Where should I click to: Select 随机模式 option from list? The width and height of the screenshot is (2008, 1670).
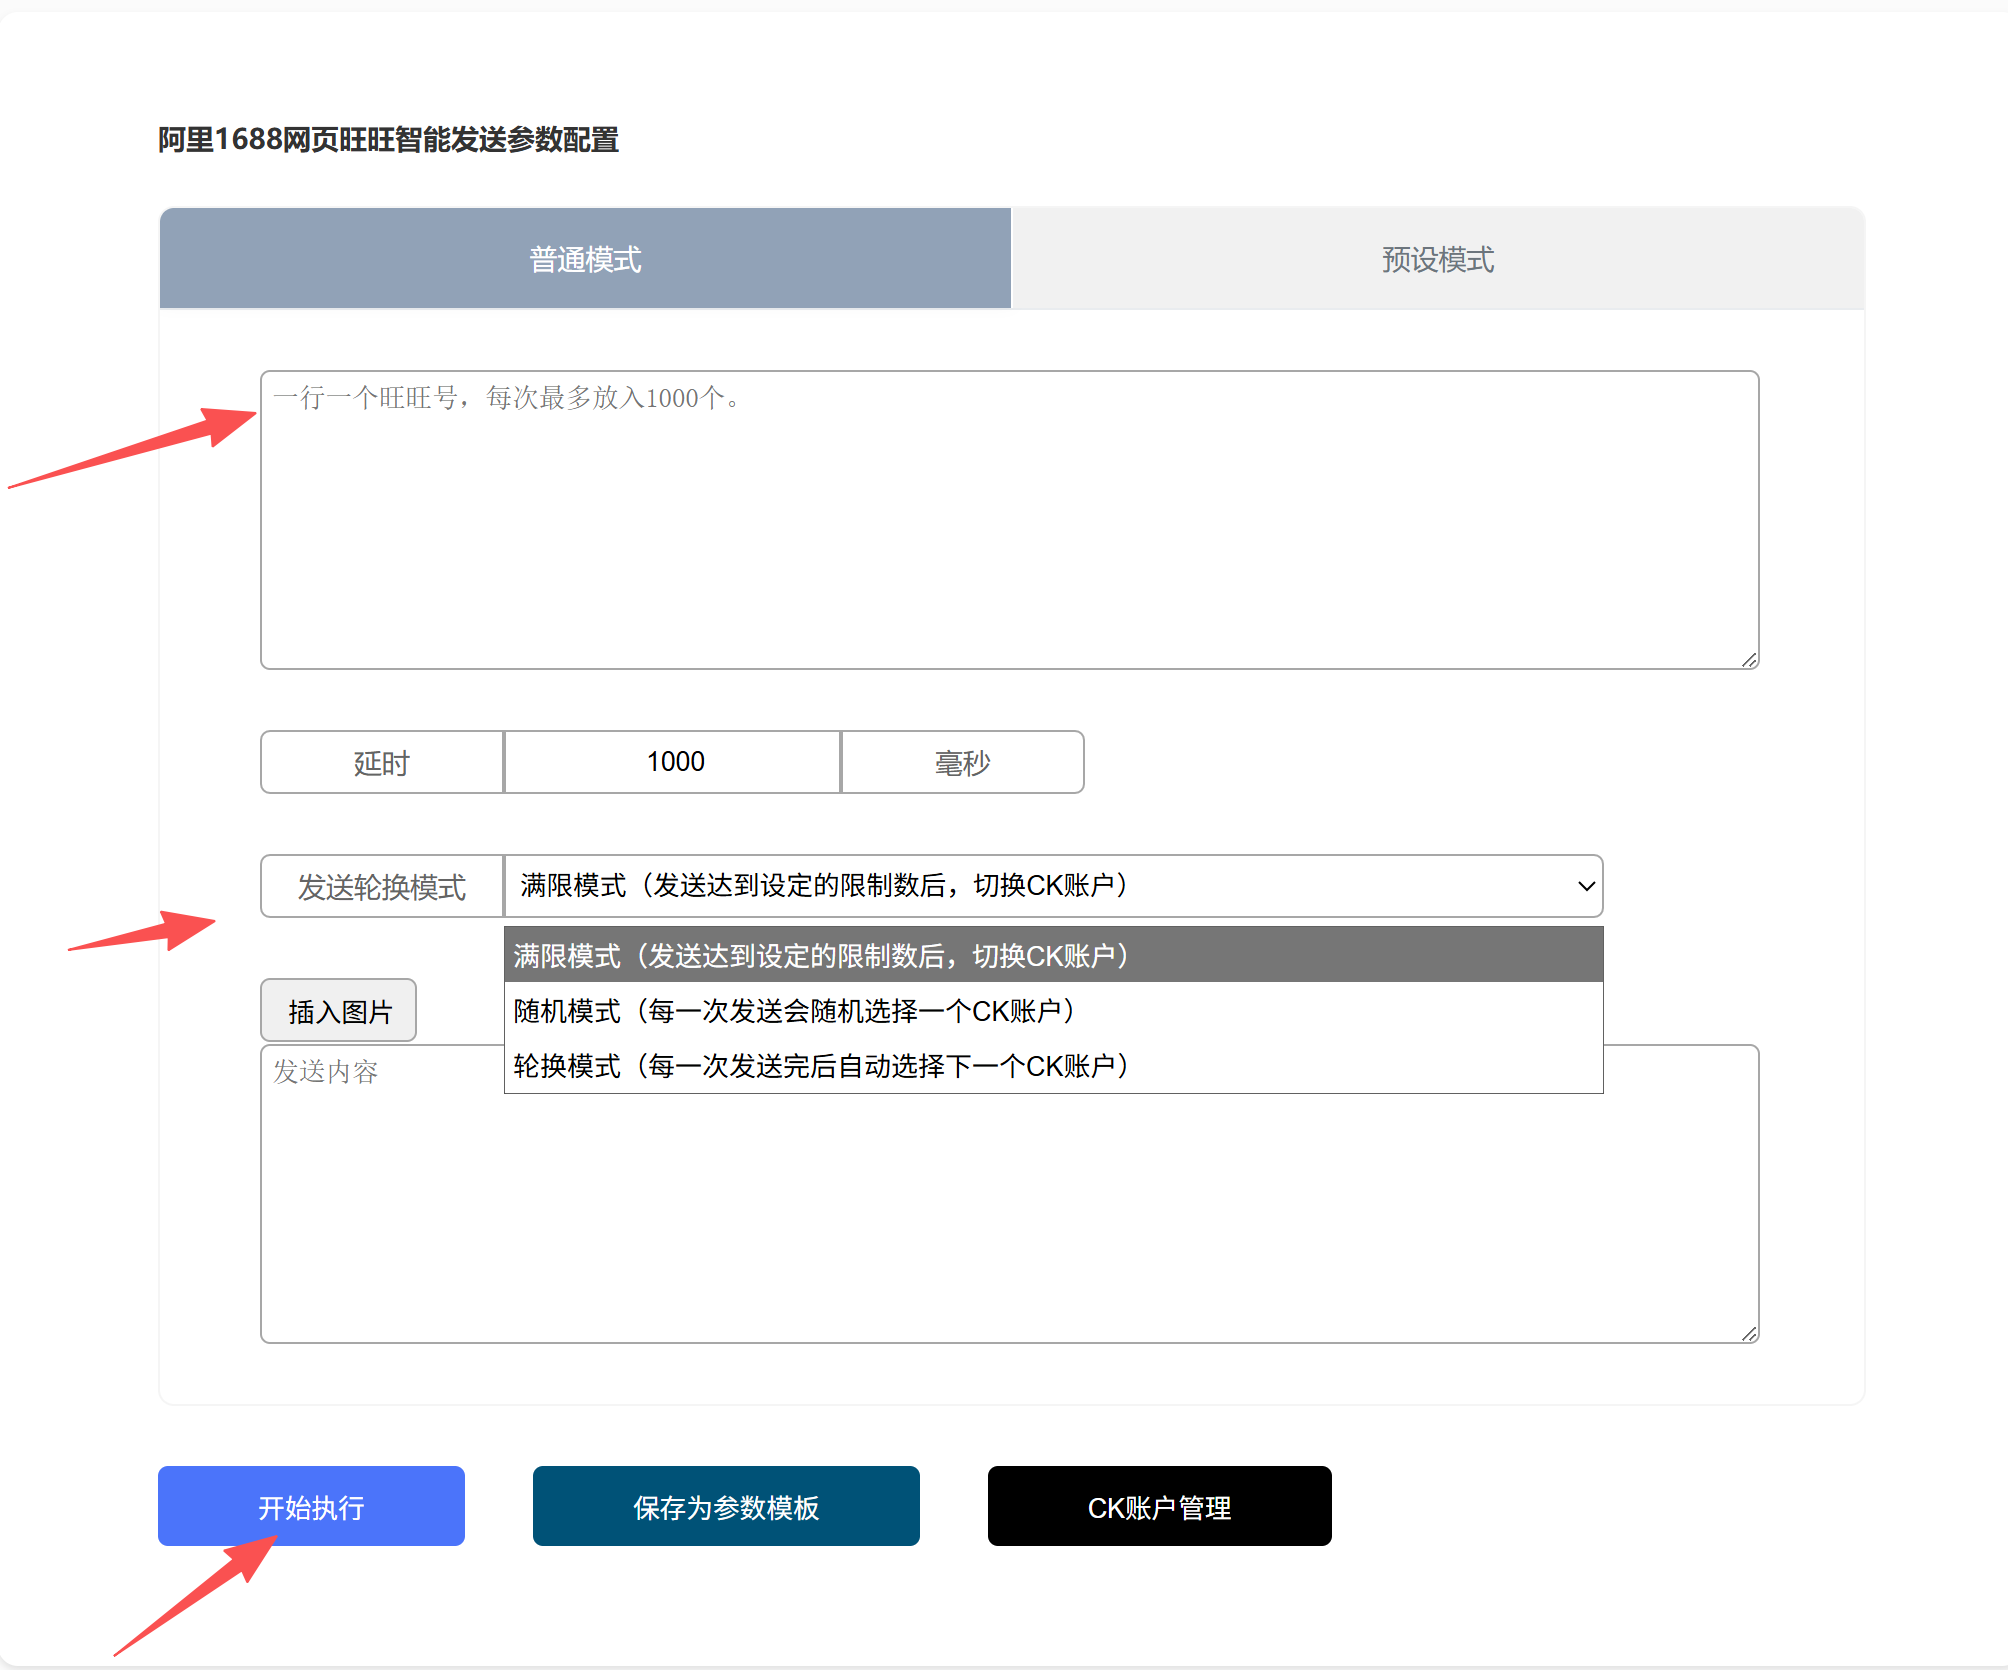(x=1052, y=1011)
